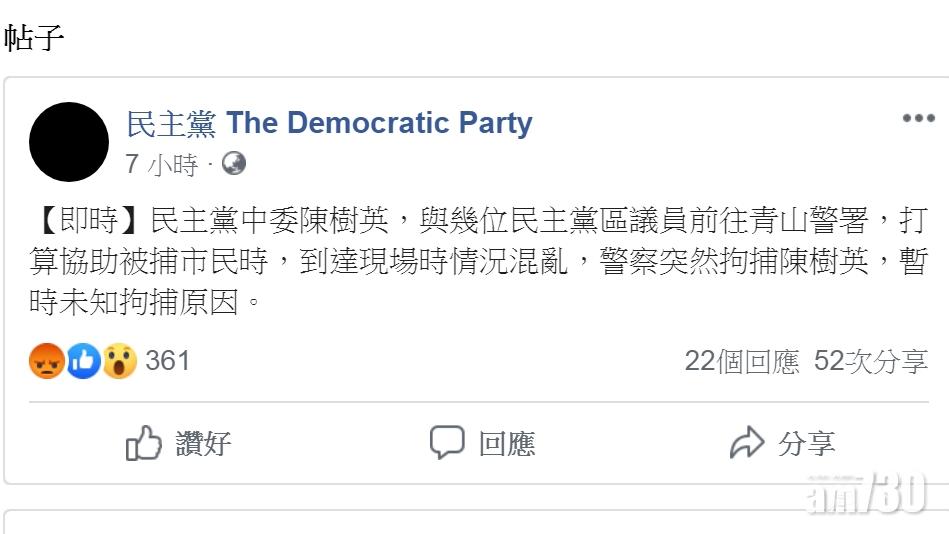
Task: Toggle like via the 讚好 text label
Action: pyautogui.click(x=203, y=443)
